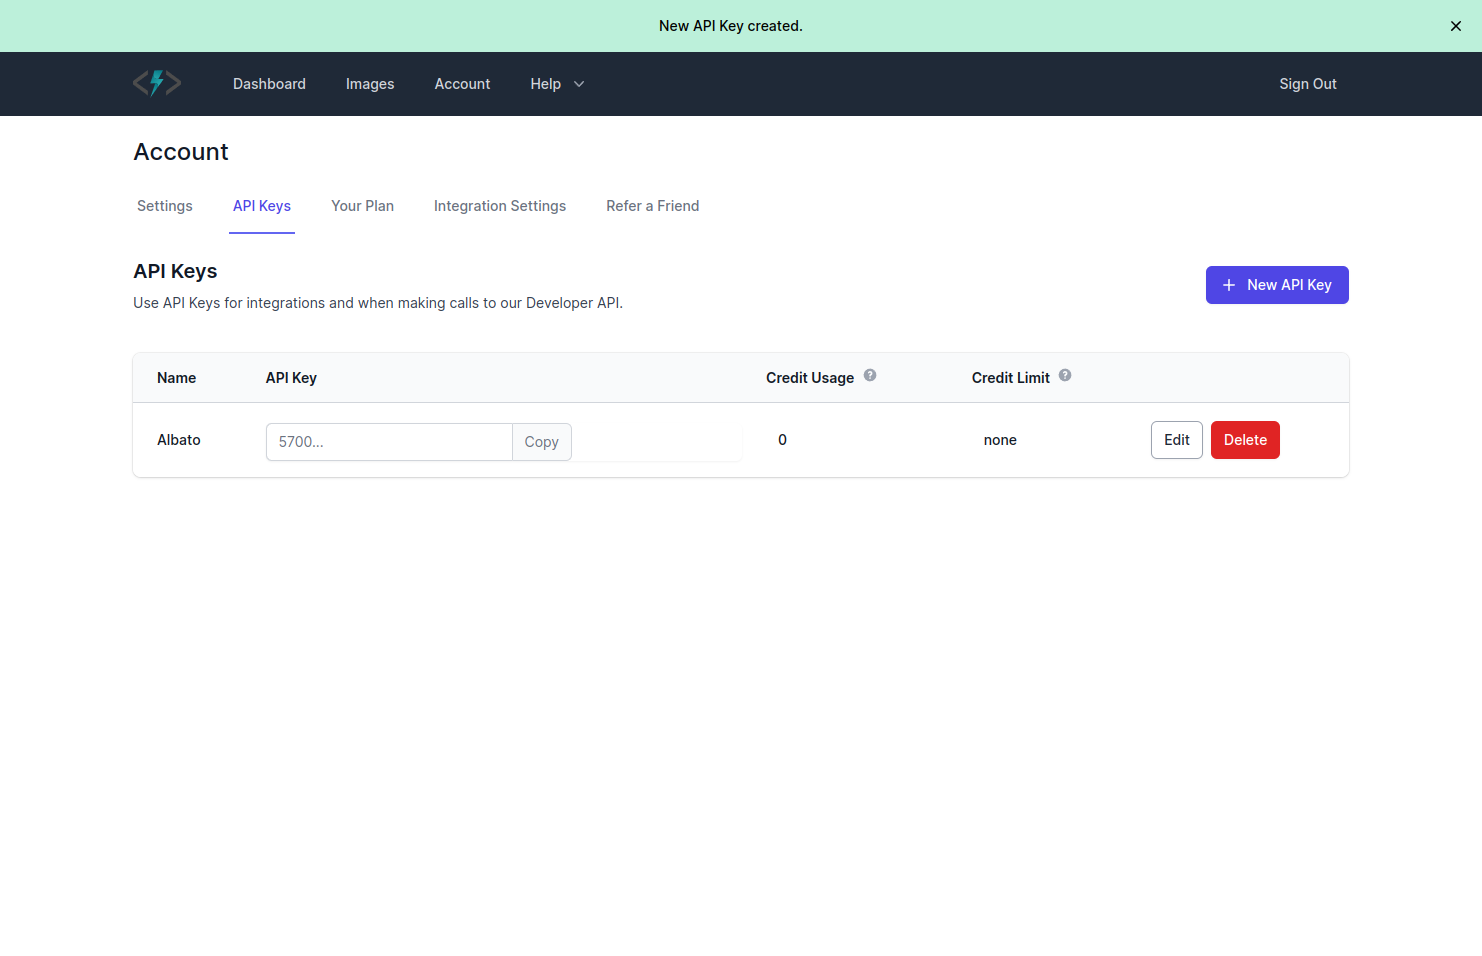The image size is (1482, 956).
Task: Open the Credit Limit help tooltip icon
Action: coord(1065,375)
